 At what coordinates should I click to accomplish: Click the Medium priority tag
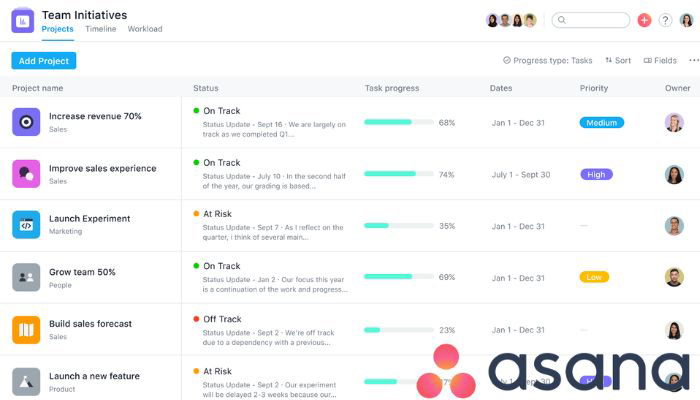tap(601, 123)
